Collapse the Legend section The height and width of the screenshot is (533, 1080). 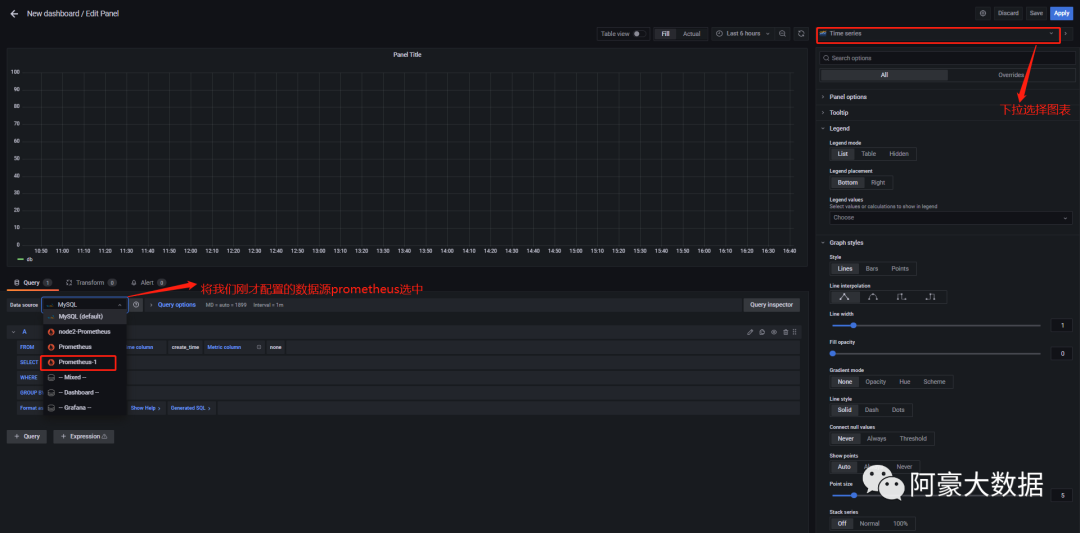click(839, 128)
